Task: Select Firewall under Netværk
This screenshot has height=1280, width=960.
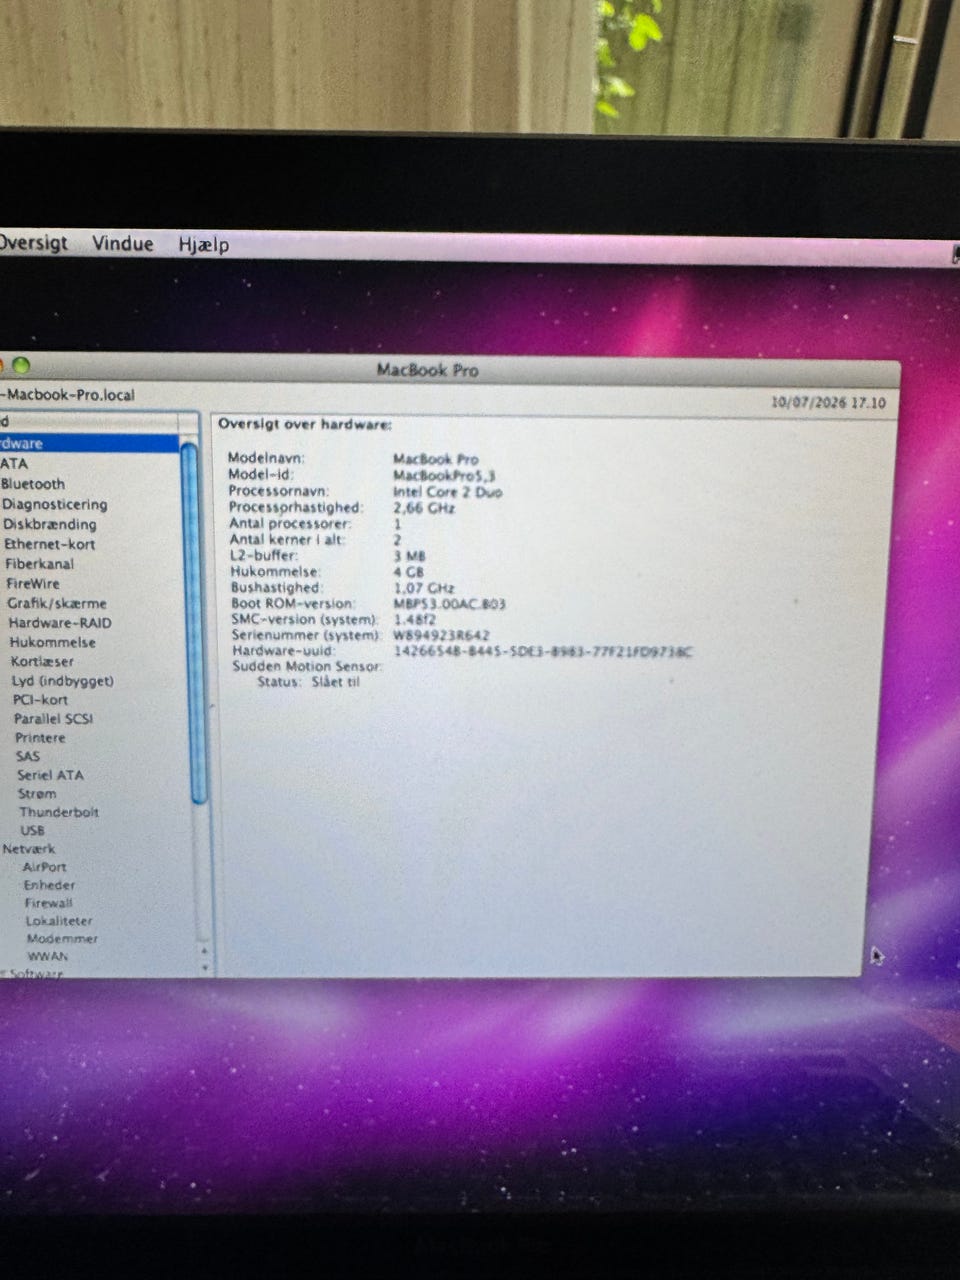Action: [49, 903]
